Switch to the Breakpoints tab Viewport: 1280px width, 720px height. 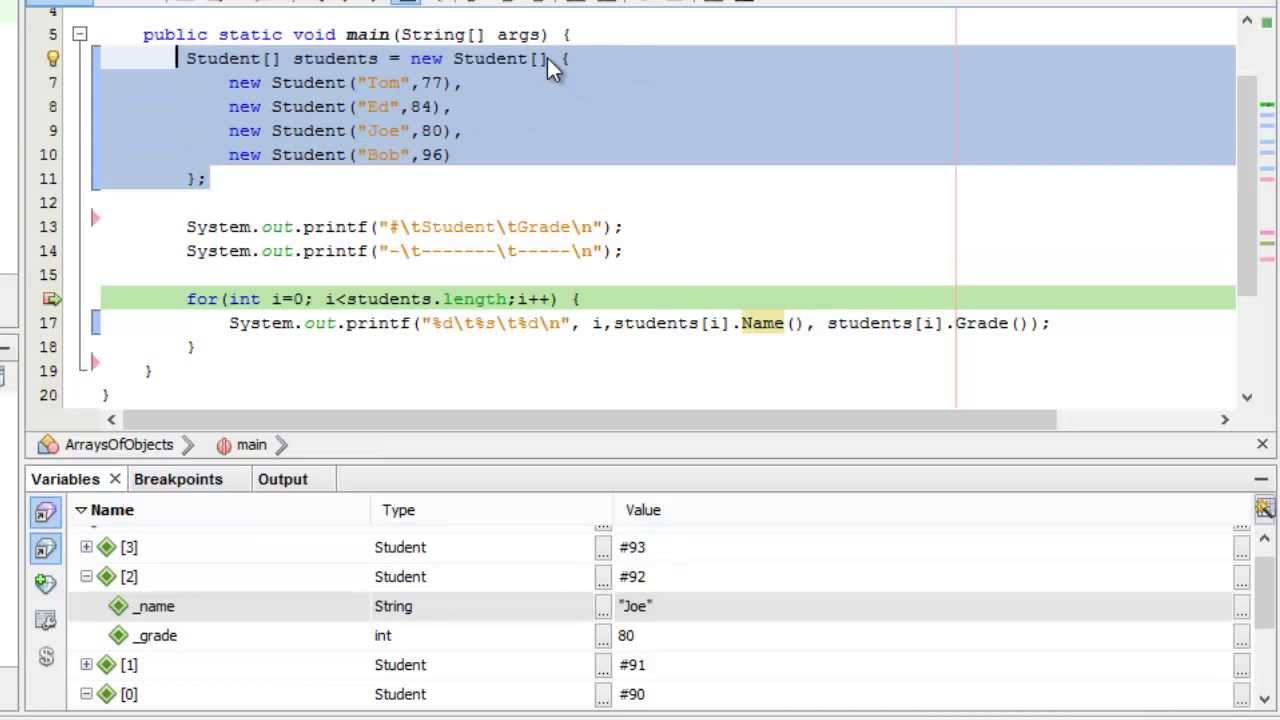coord(178,479)
